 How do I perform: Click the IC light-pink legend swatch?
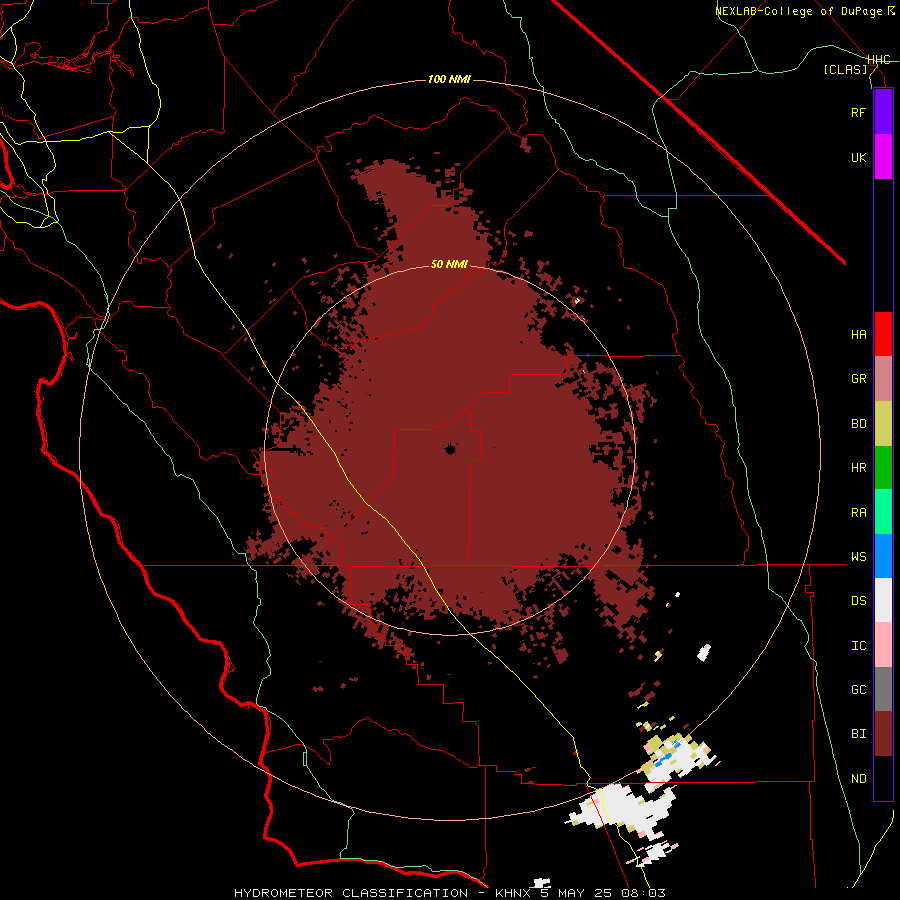pyautogui.click(x=883, y=645)
